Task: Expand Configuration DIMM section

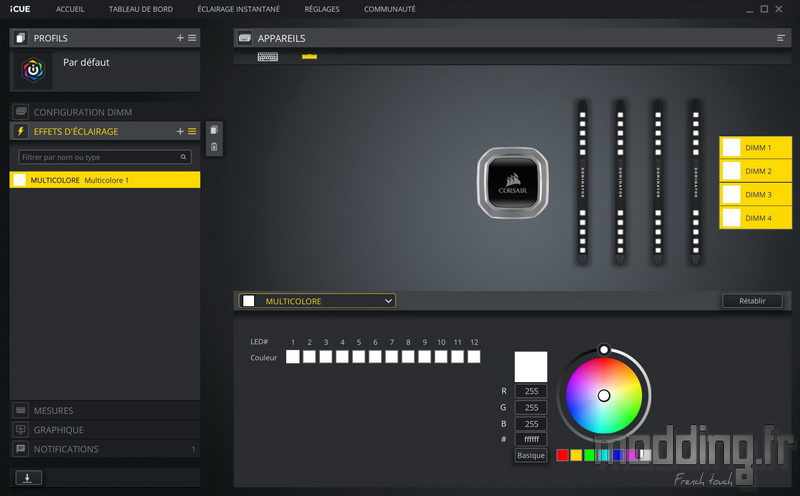Action: [105, 112]
